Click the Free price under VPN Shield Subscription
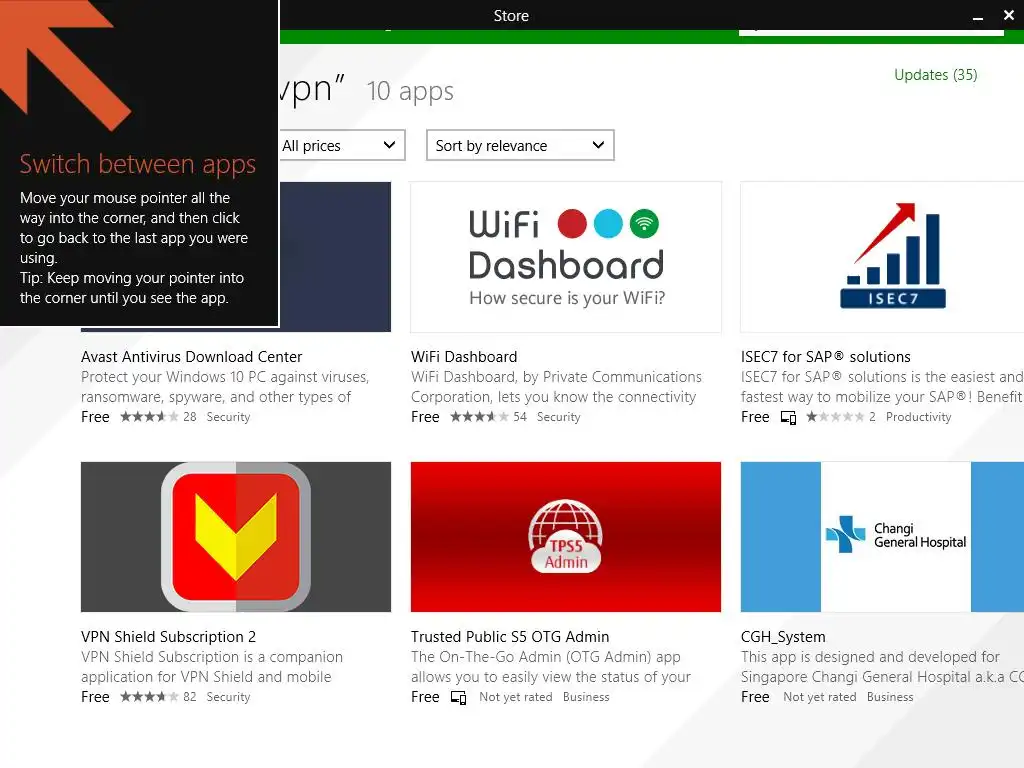This screenshot has height=768, width=1024. point(95,697)
